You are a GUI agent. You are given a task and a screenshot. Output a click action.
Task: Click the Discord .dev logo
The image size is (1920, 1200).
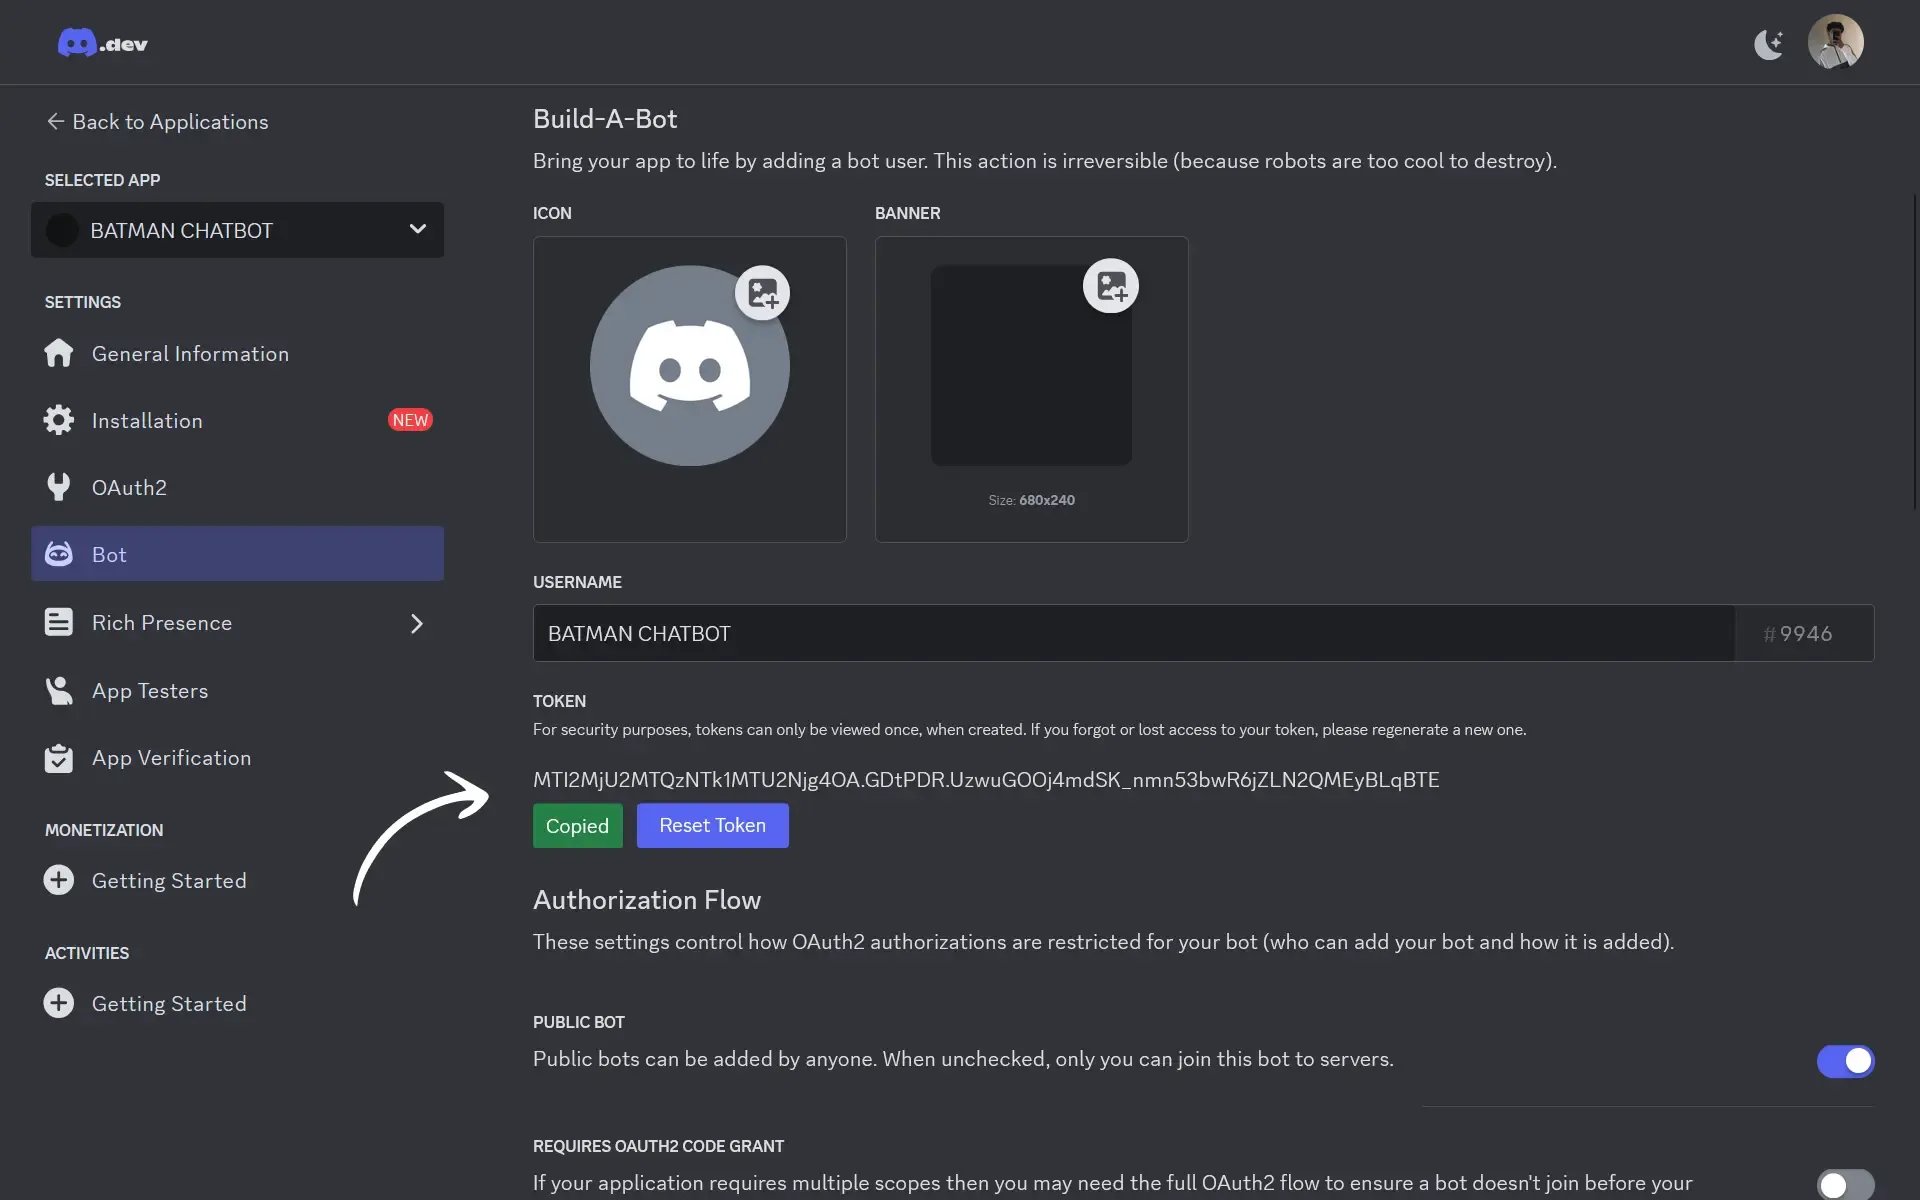pos(100,42)
